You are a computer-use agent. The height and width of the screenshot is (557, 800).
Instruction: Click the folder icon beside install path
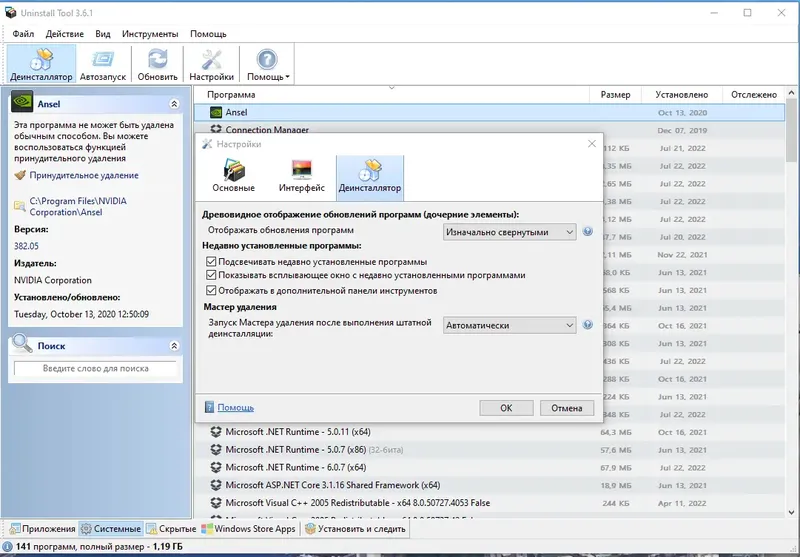pyautogui.click(x=19, y=206)
